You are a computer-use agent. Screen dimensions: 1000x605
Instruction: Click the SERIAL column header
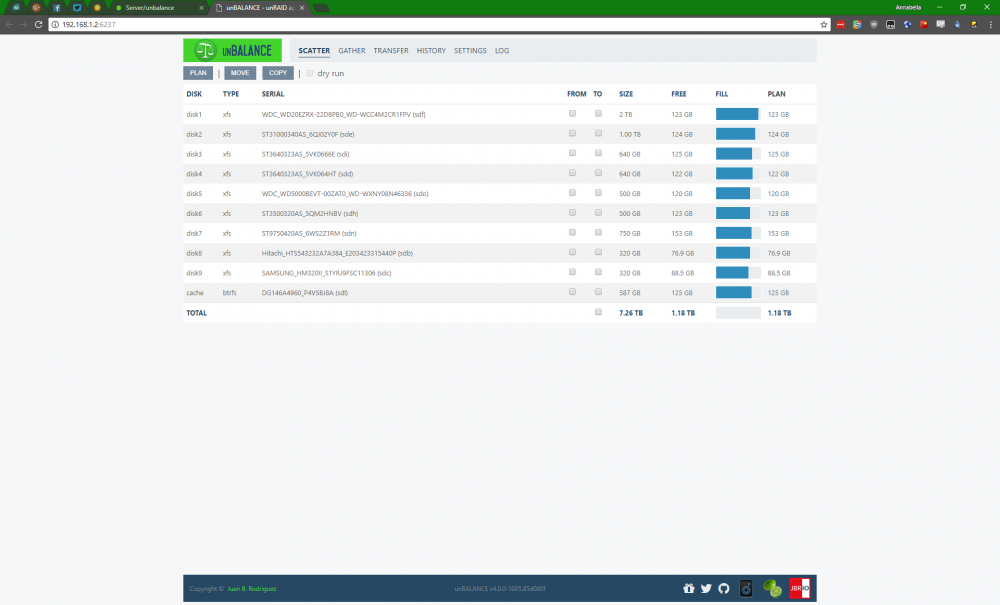[x=273, y=94]
